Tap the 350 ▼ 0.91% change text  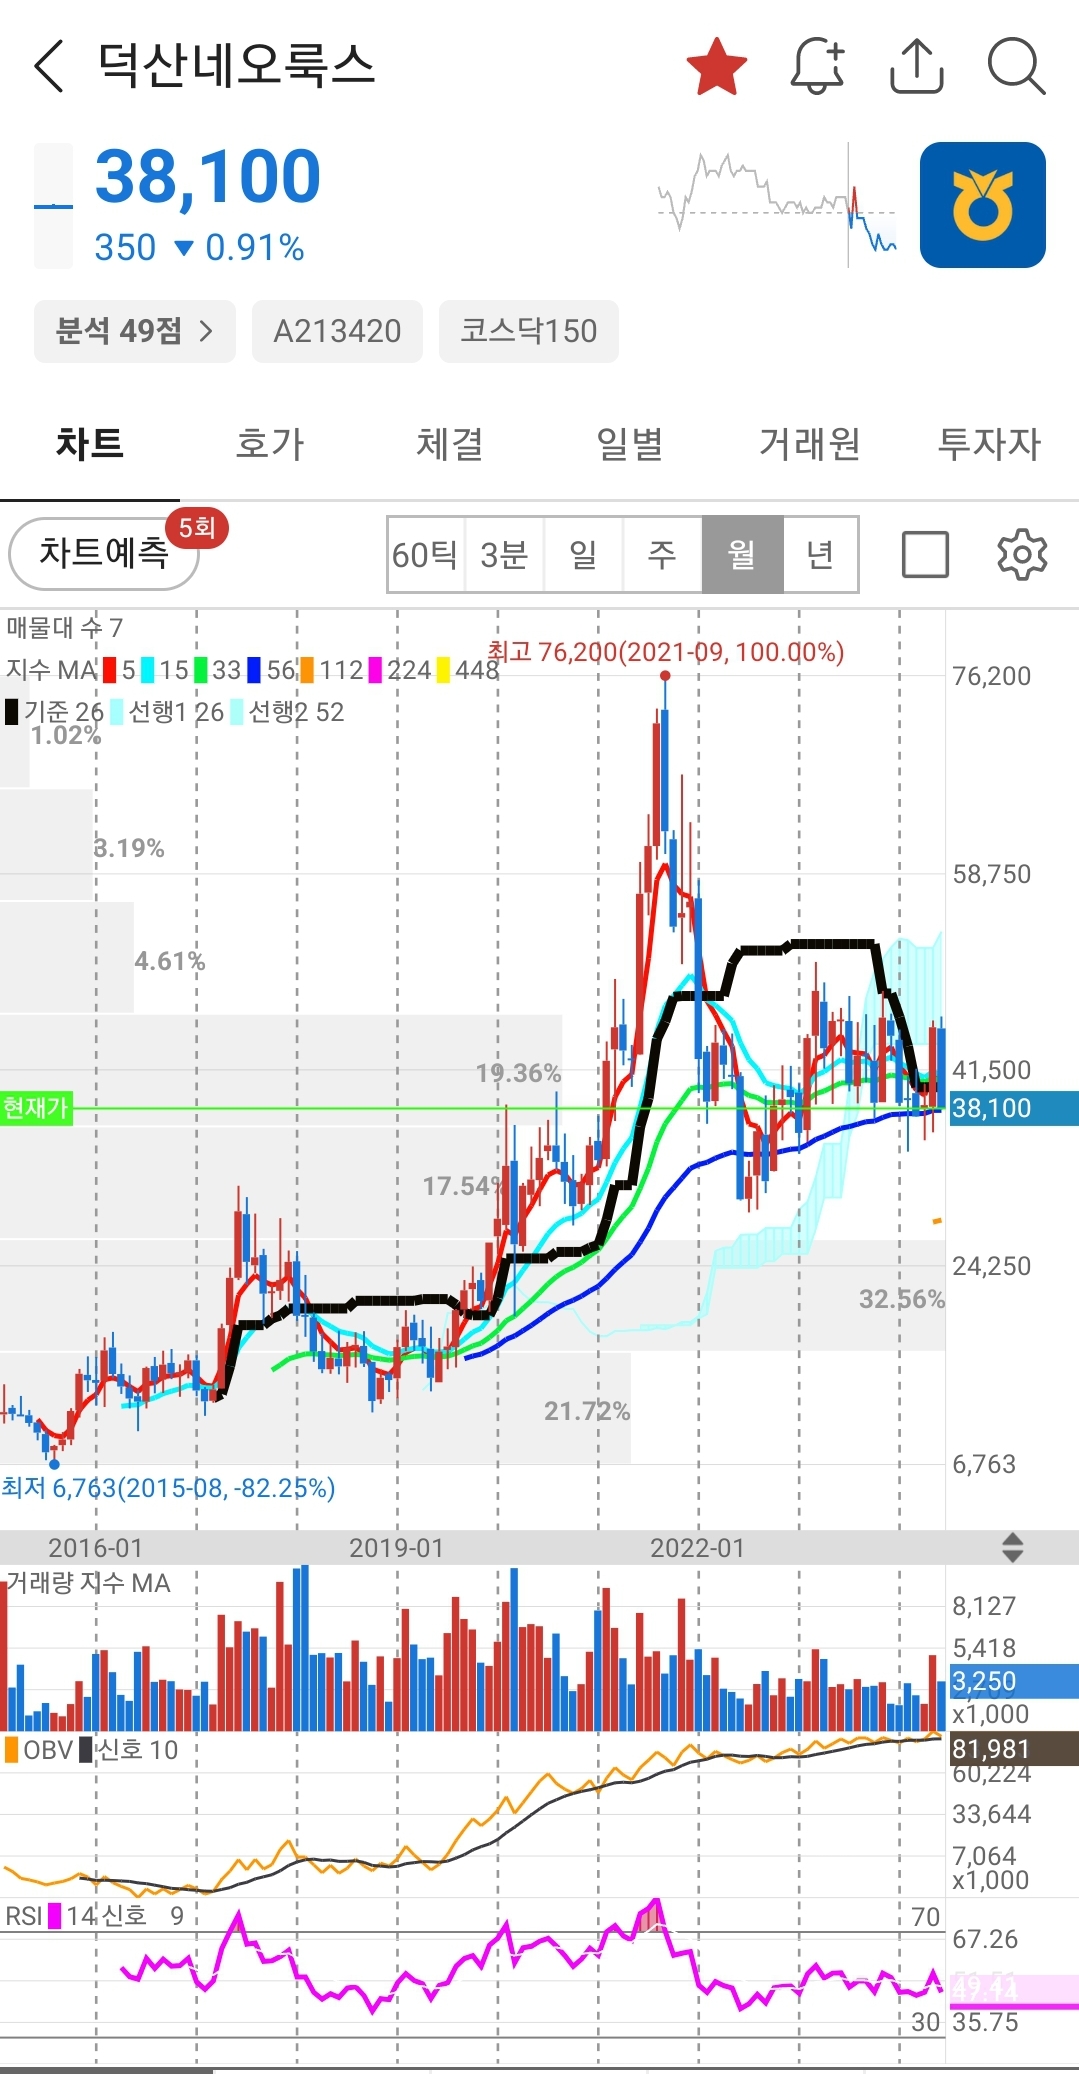[199, 247]
